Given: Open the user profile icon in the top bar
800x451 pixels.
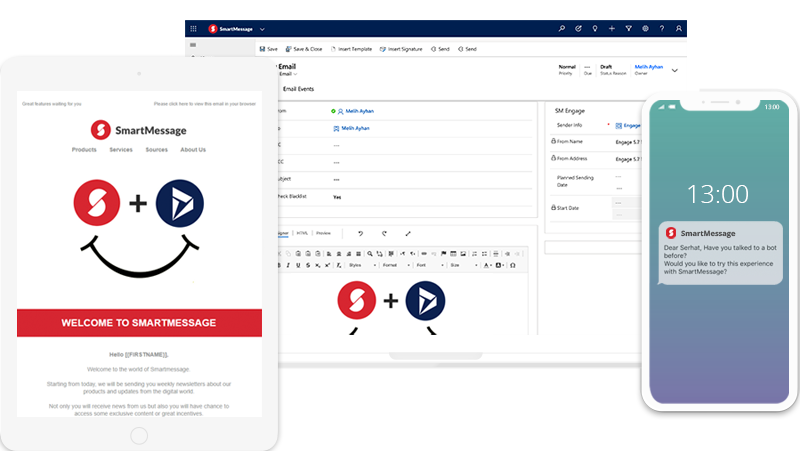Looking at the screenshot, I should (x=679, y=29).
